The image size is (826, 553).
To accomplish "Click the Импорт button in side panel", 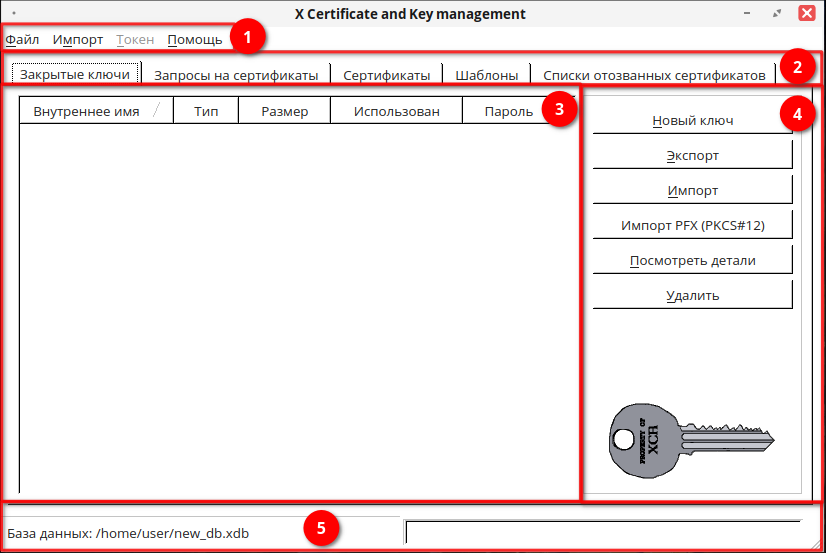I will 692,191.
